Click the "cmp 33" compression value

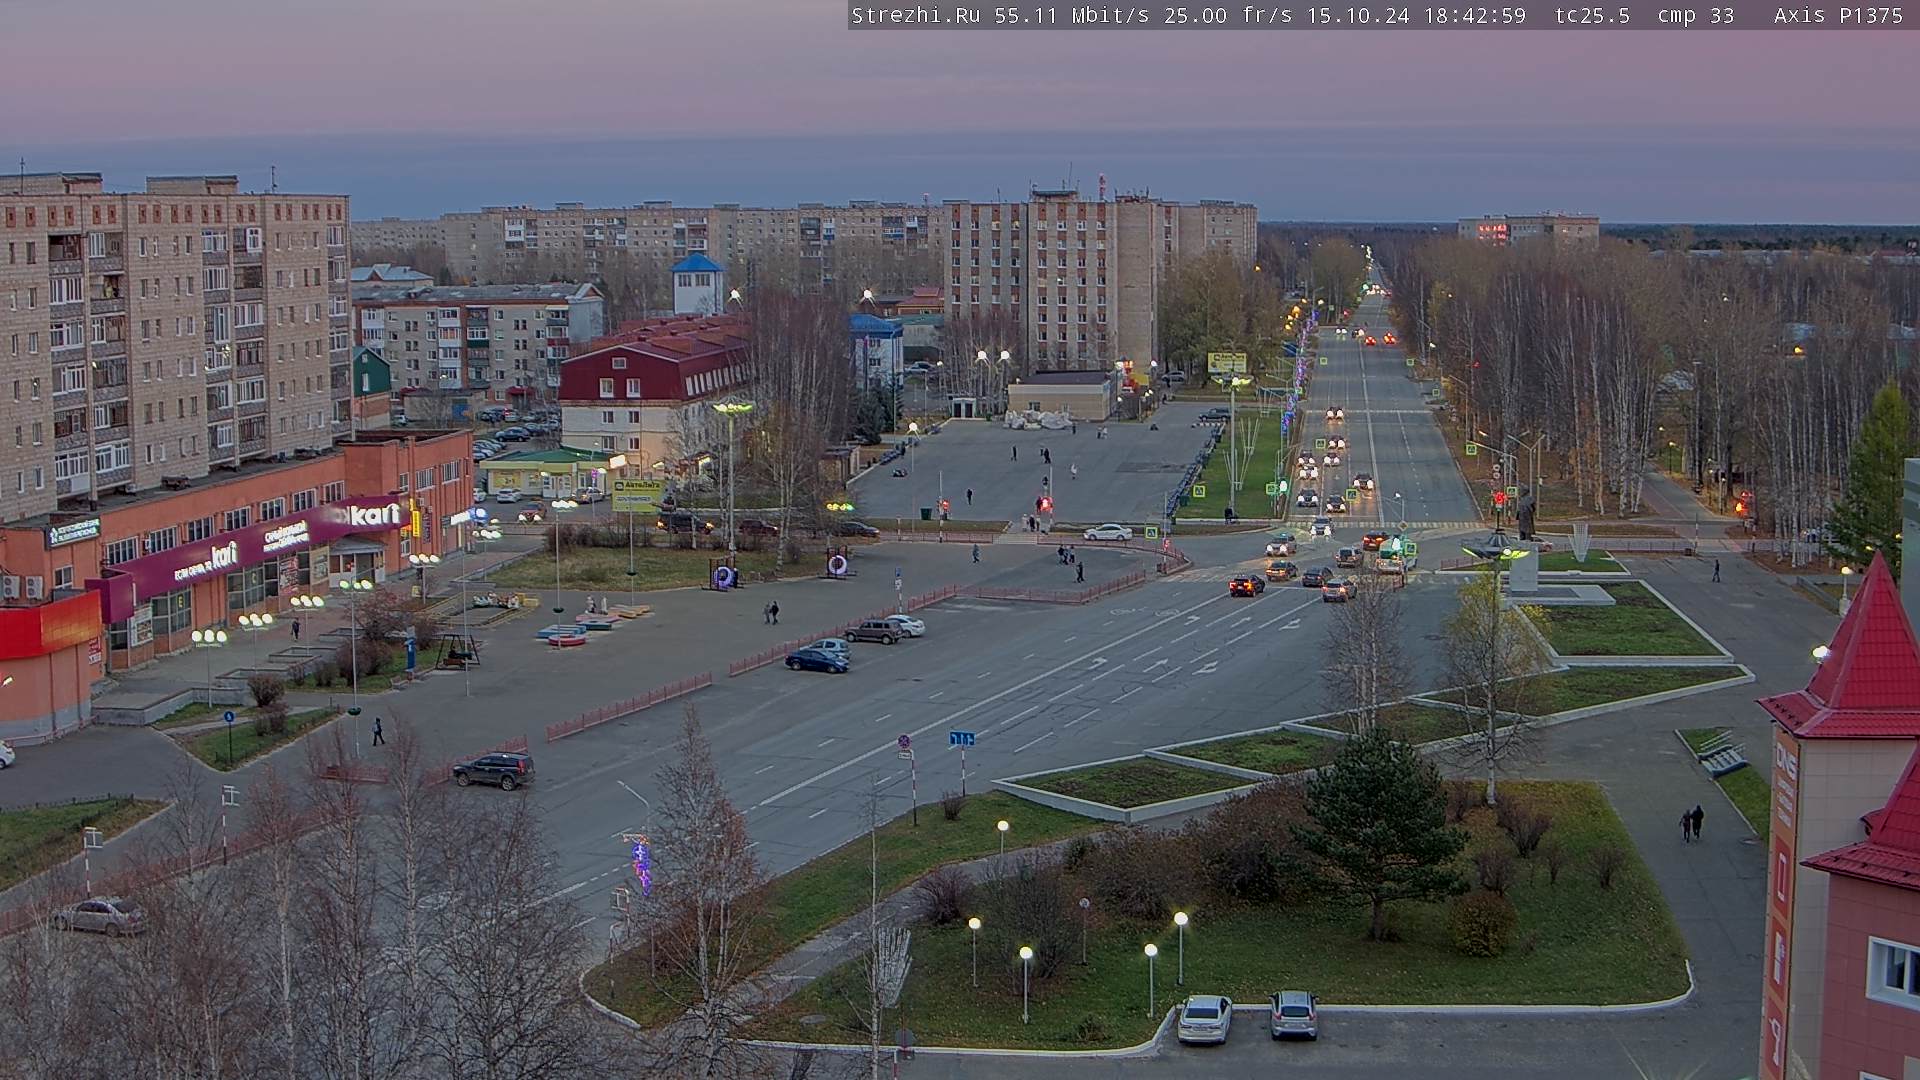1695,15
